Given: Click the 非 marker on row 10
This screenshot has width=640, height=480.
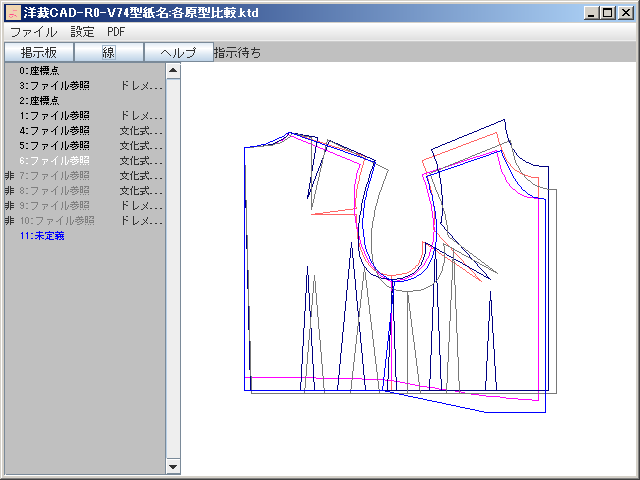Looking at the screenshot, I should coord(9,221).
